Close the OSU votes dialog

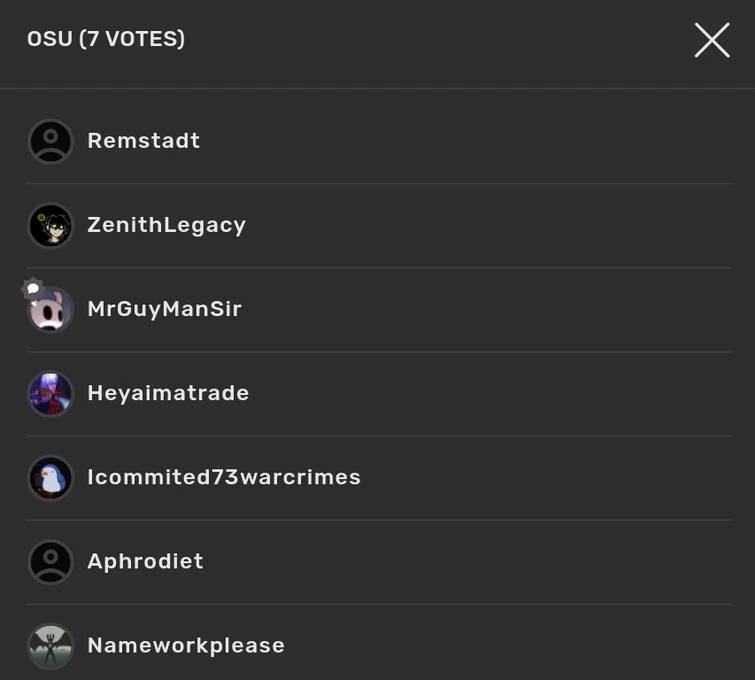tap(711, 40)
